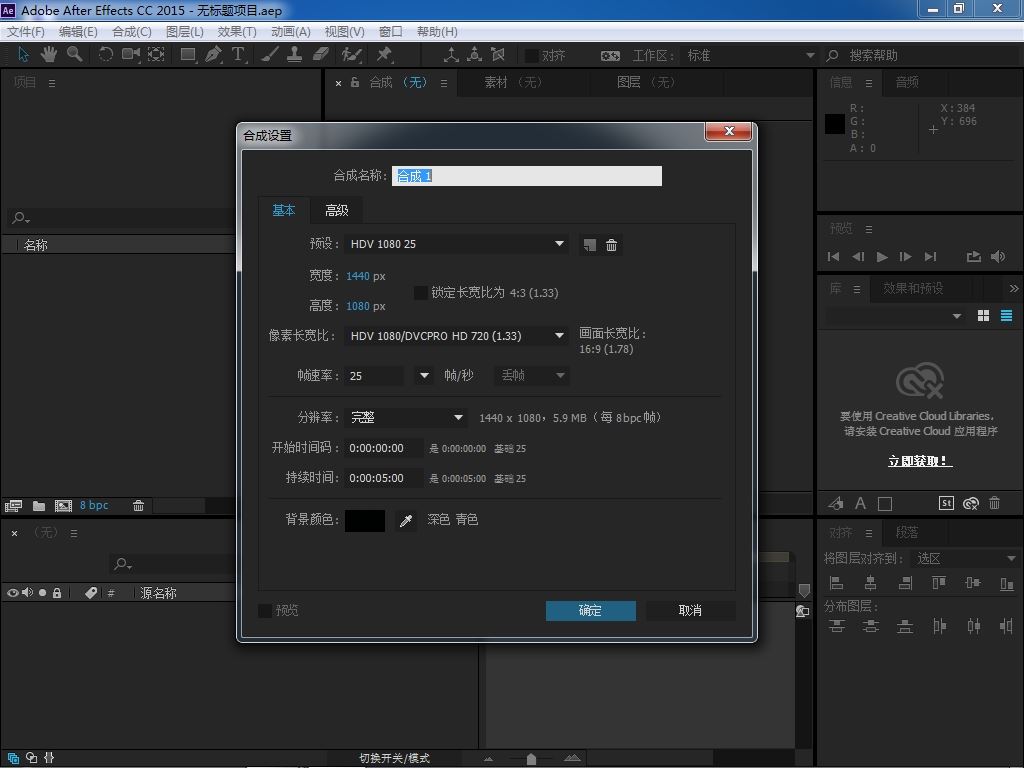Select the Pen tool
This screenshot has height=768, width=1024.
[x=213, y=54]
